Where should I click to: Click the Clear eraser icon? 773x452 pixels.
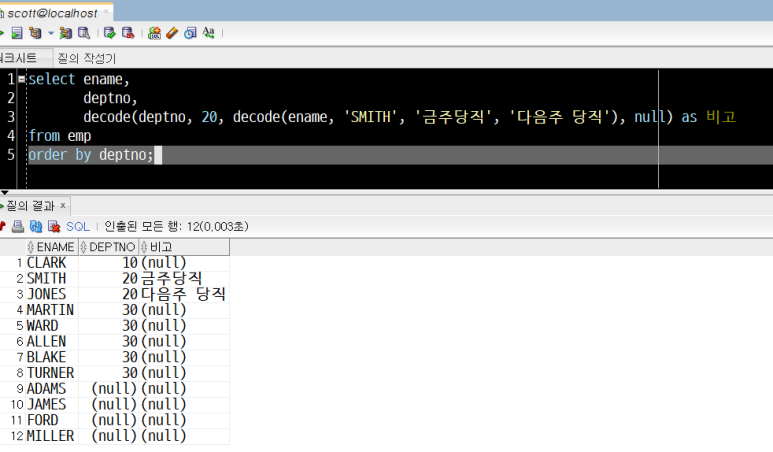(x=172, y=33)
